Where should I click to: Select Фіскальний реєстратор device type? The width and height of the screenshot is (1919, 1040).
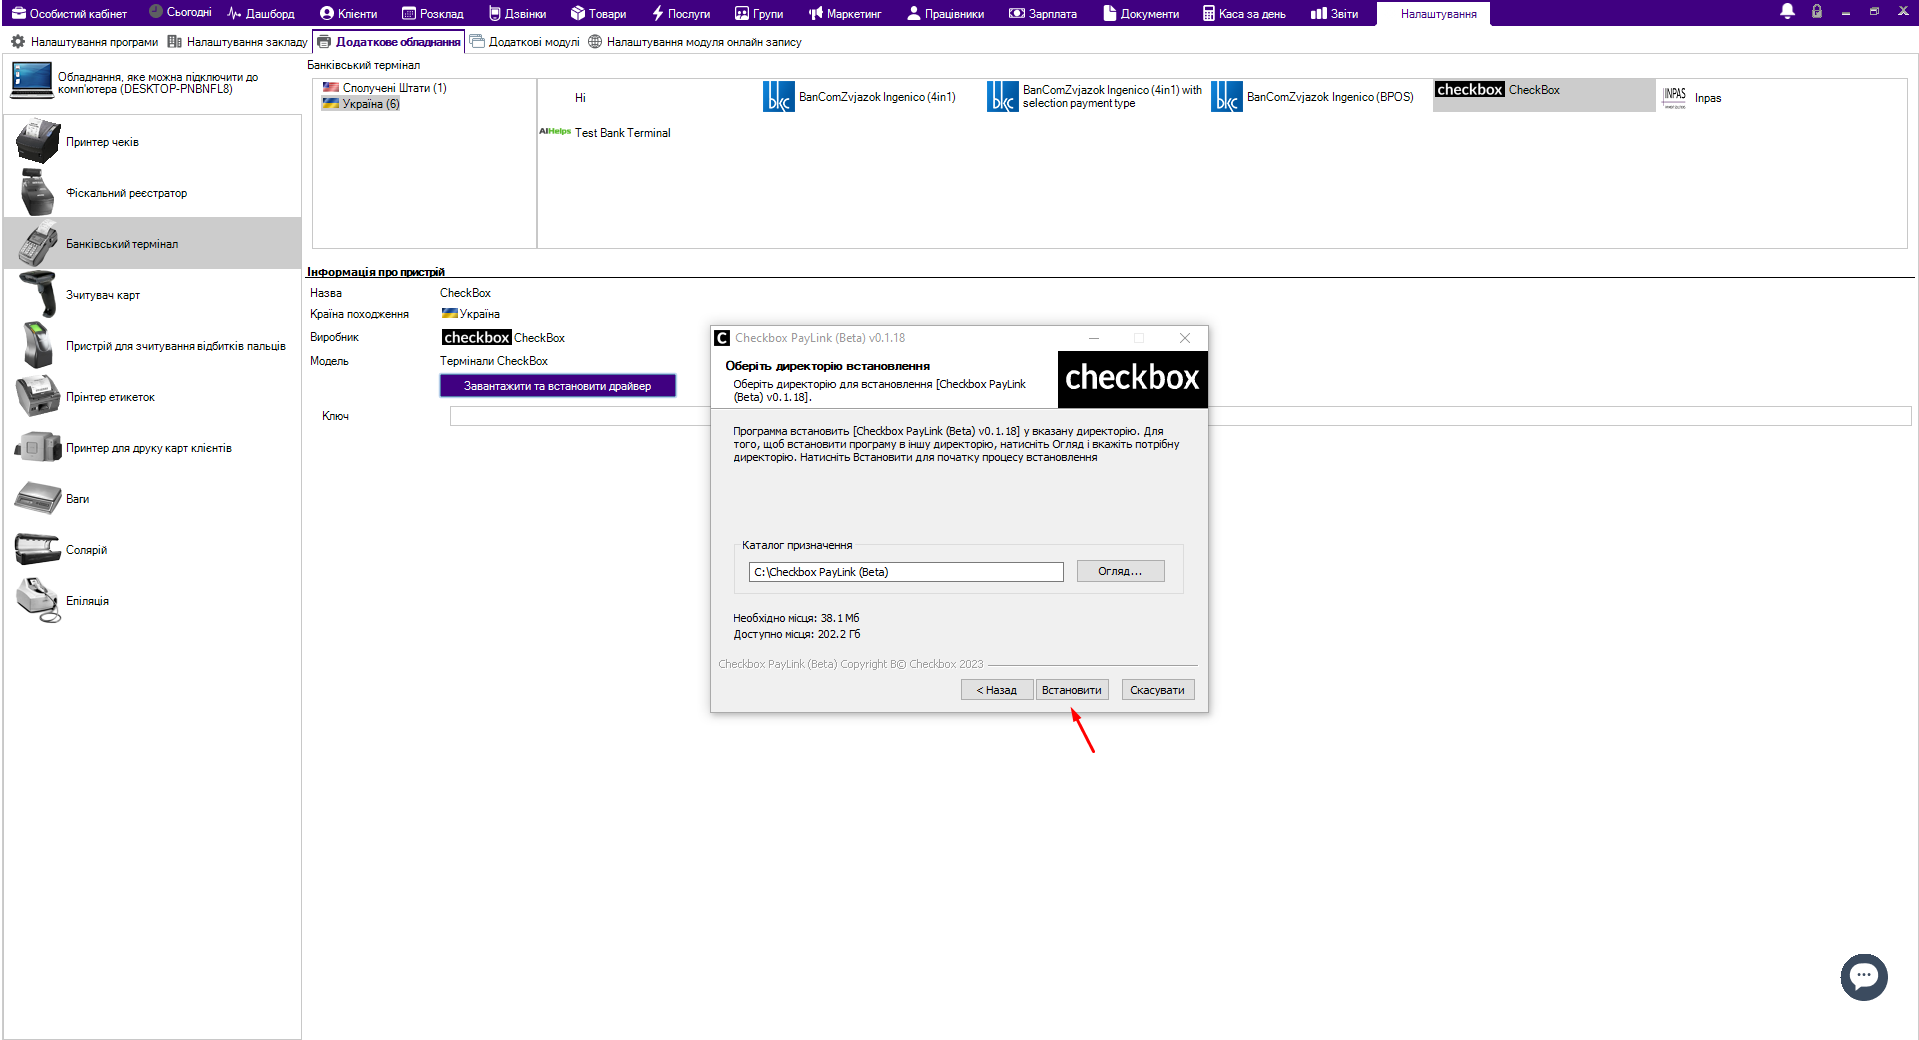(x=152, y=193)
